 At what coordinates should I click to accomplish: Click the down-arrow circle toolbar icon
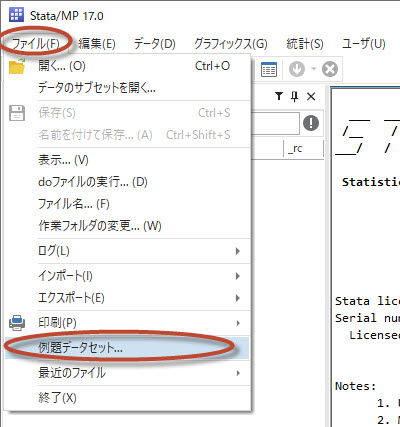coord(297,69)
